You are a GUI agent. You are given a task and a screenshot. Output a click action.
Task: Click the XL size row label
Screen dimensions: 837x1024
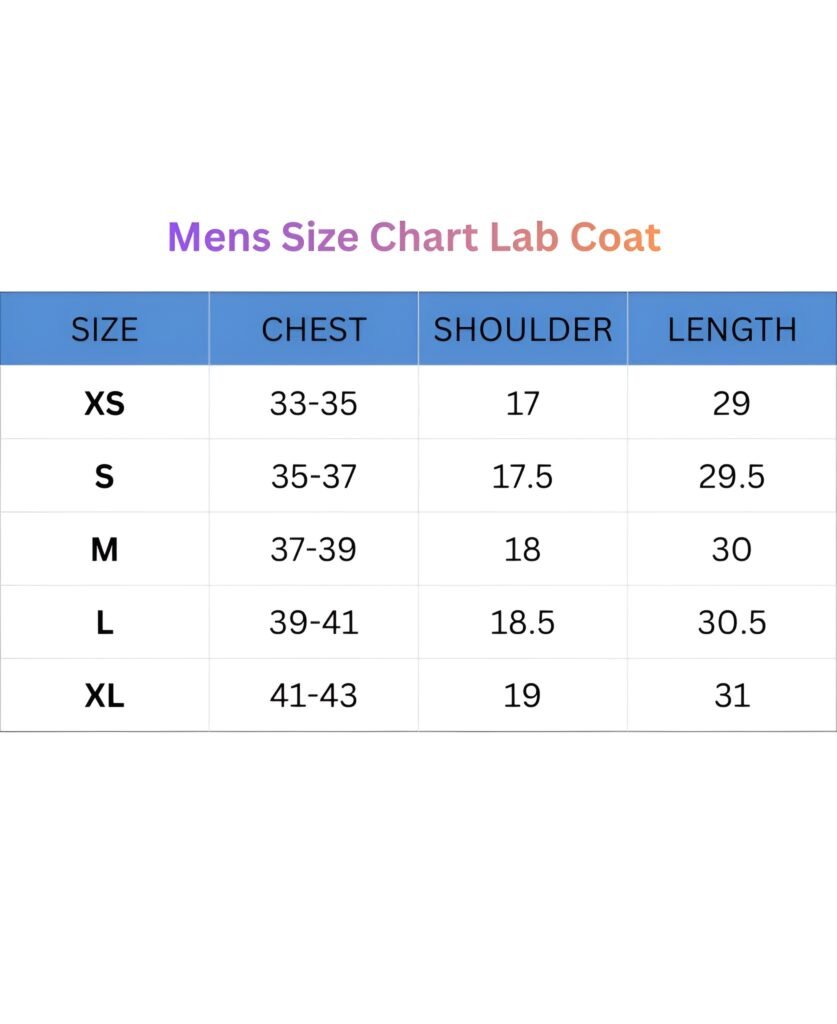[104, 696]
